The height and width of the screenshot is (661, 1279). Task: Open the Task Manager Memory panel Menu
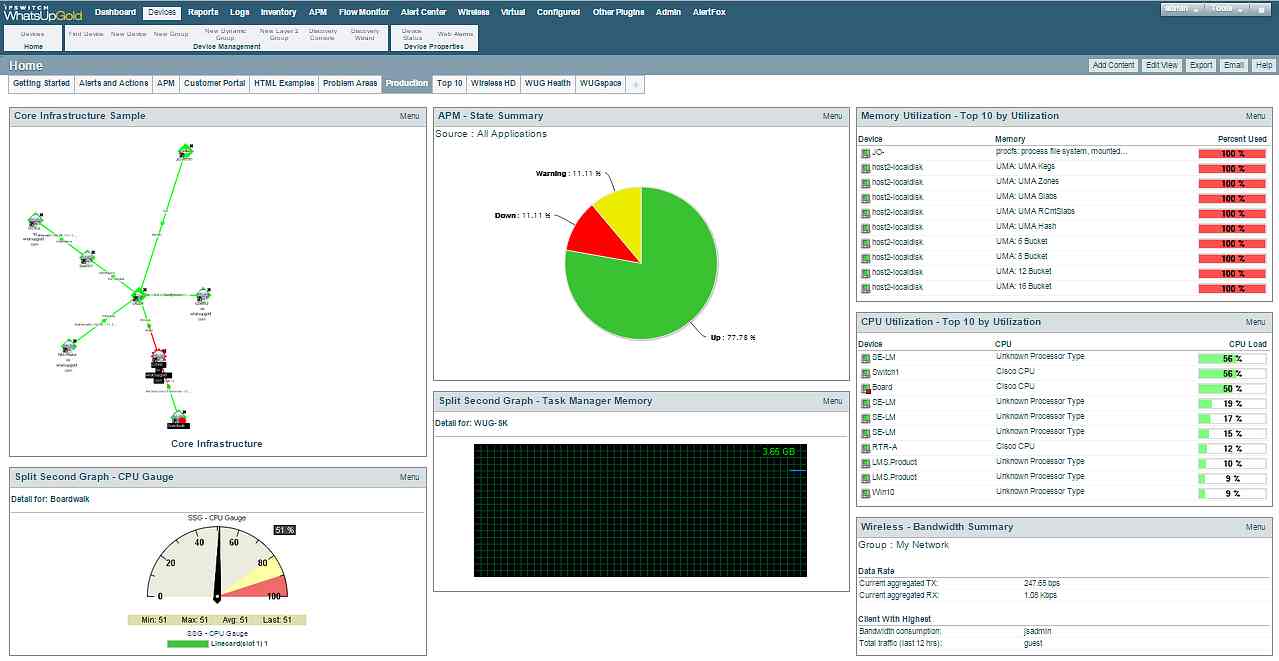pyautogui.click(x=832, y=401)
